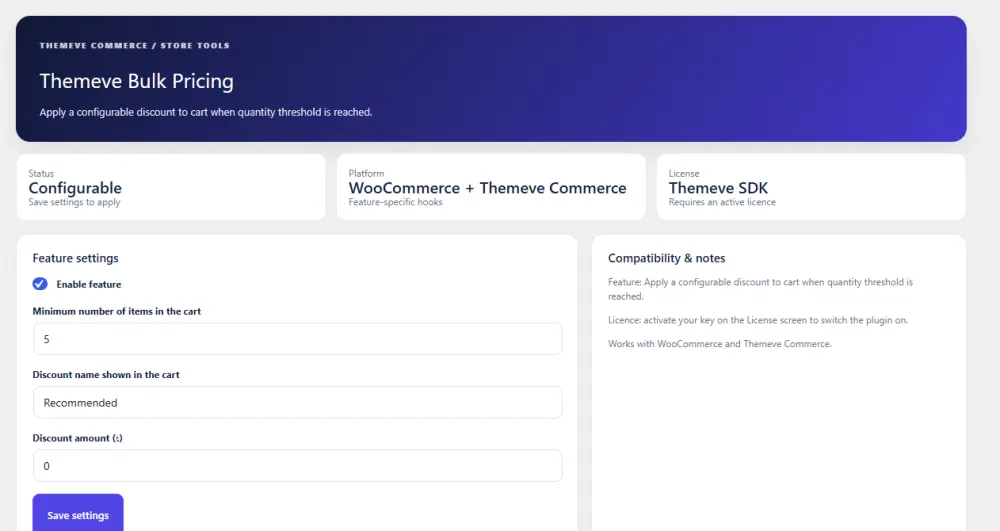1000x531 pixels.
Task: Click the THEMEVE COMMERCE / STORE TOOLS breadcrumb
Action: (x=135, y=45)
